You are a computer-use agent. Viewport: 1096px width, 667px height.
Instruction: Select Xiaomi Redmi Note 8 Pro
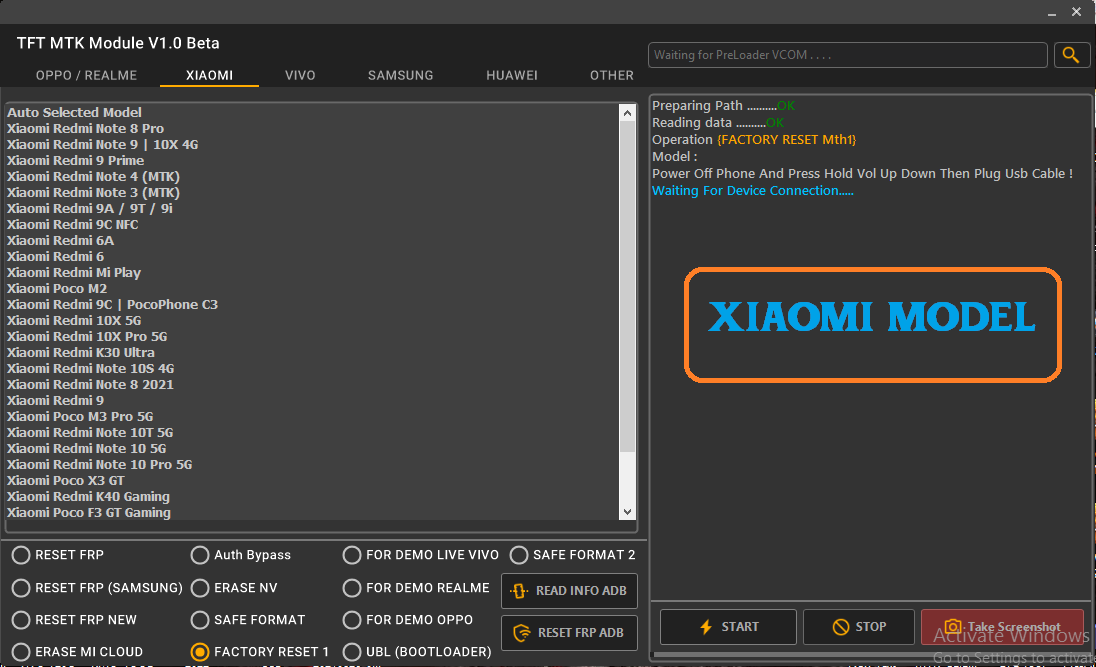[x=85, y=129]
